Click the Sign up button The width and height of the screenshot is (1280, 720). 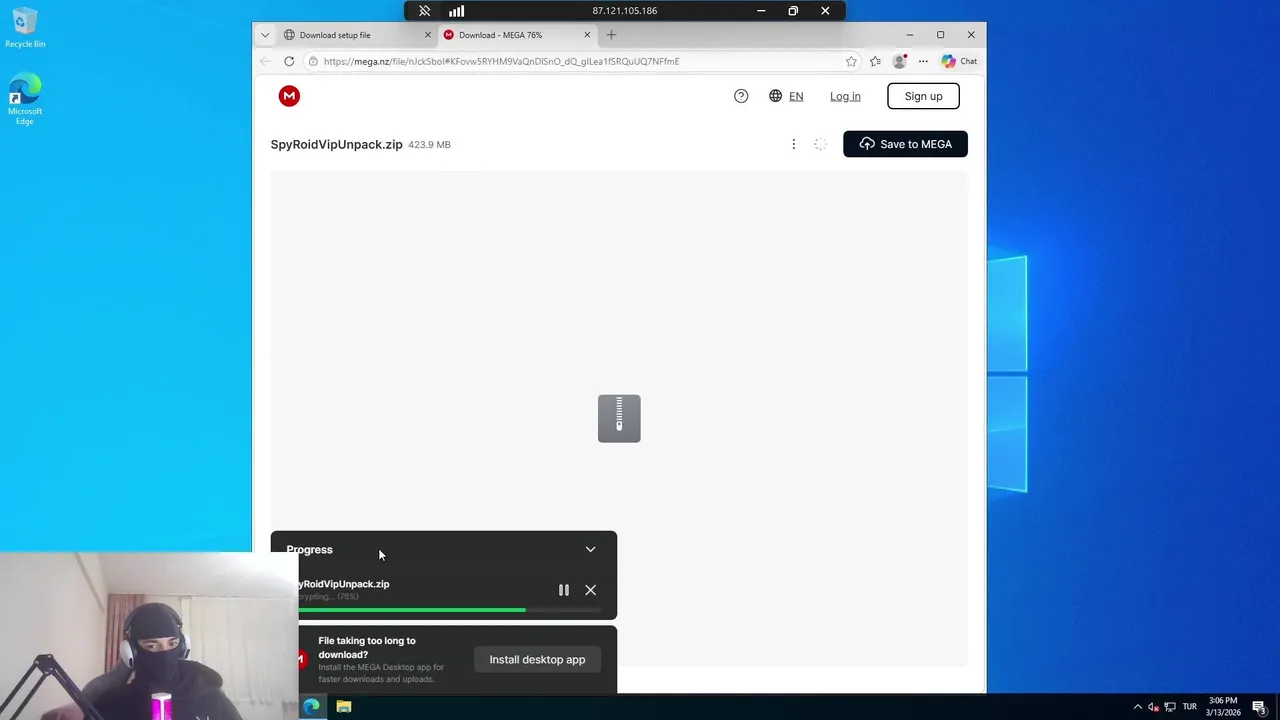[923, 96]
